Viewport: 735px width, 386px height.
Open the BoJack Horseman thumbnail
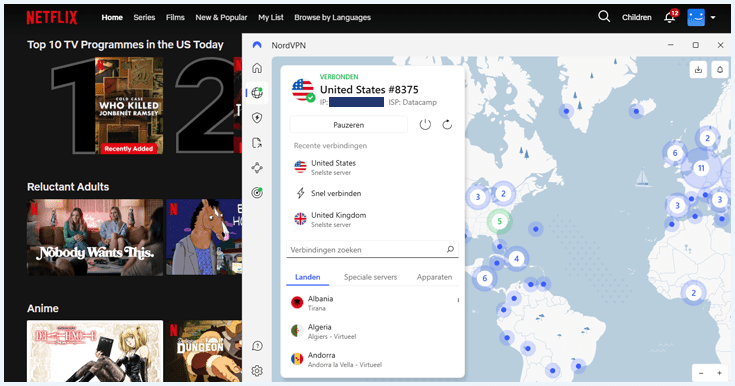pyautogui.click(x=204, y=237)
